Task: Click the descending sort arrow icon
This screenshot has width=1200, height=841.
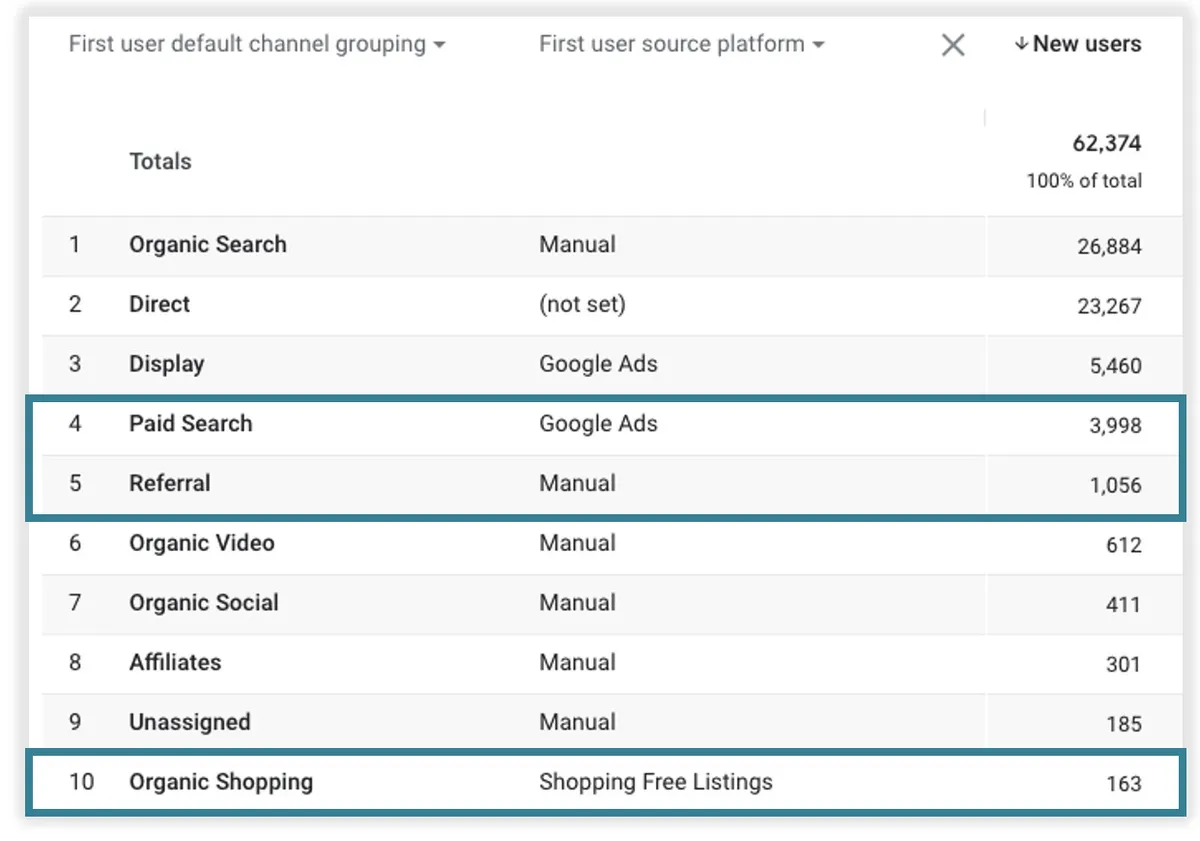Action: pos(1021,44)
